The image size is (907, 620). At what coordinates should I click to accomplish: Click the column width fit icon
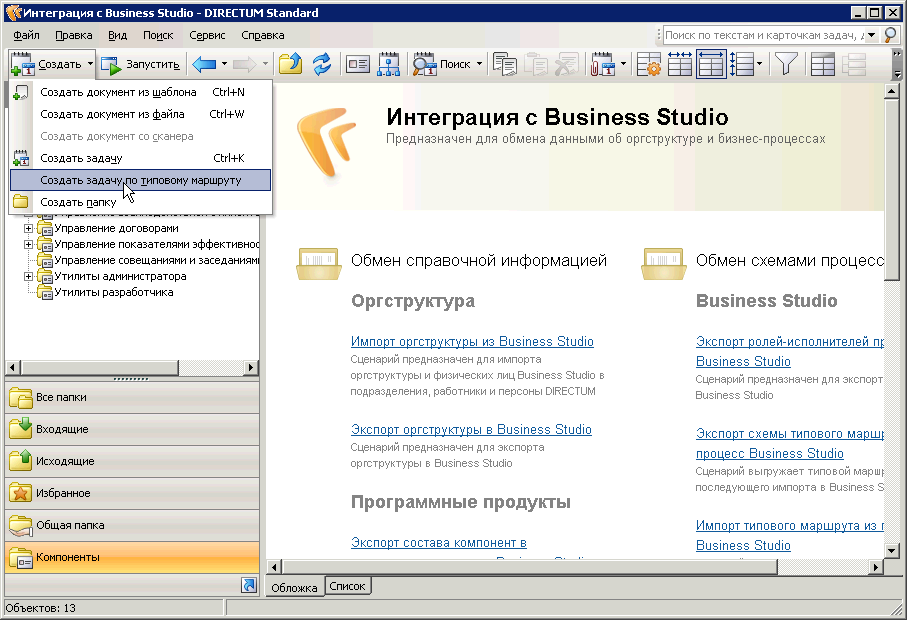[x=680, y=64]
